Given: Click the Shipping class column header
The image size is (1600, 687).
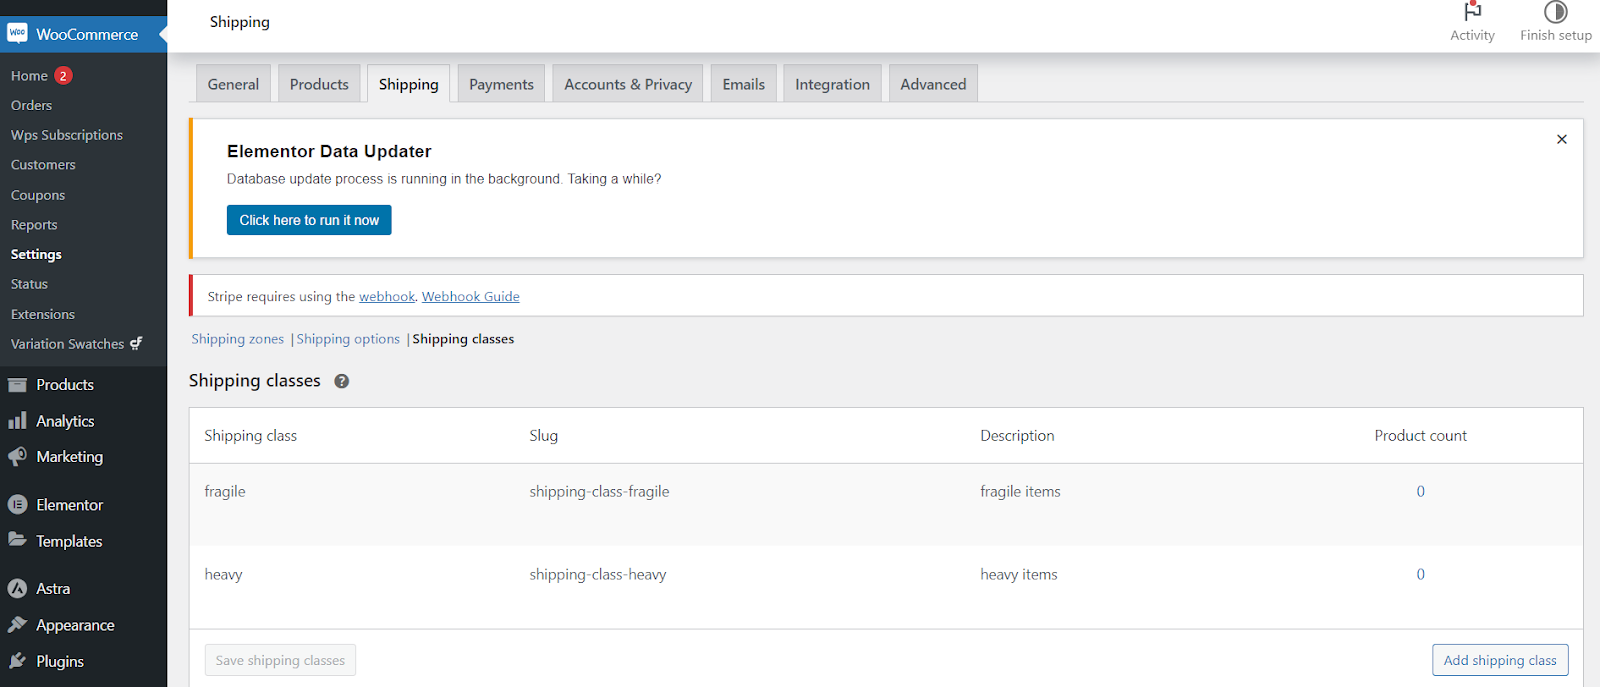Looking at the screenshot, I should pyautogui.click(x=250, y=435).
